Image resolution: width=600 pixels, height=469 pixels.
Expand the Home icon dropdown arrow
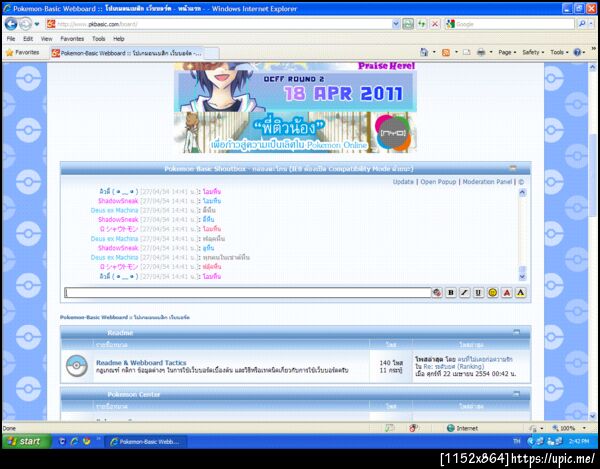pyautogui.click(x=434, y=52)
